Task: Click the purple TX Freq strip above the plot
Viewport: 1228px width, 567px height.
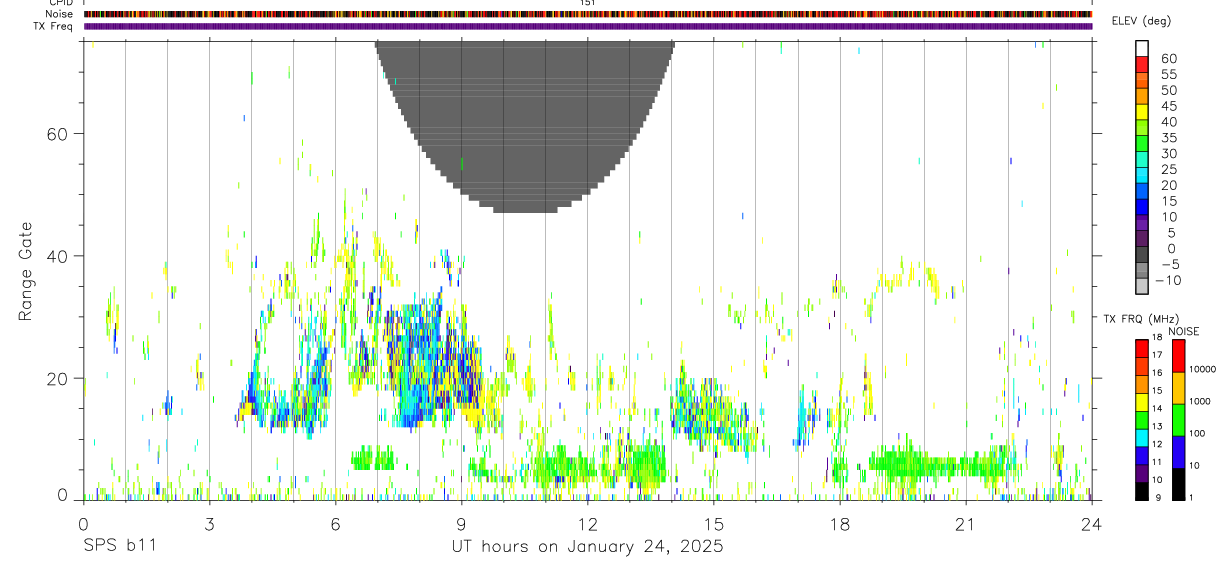Action: tap(587, 26)
